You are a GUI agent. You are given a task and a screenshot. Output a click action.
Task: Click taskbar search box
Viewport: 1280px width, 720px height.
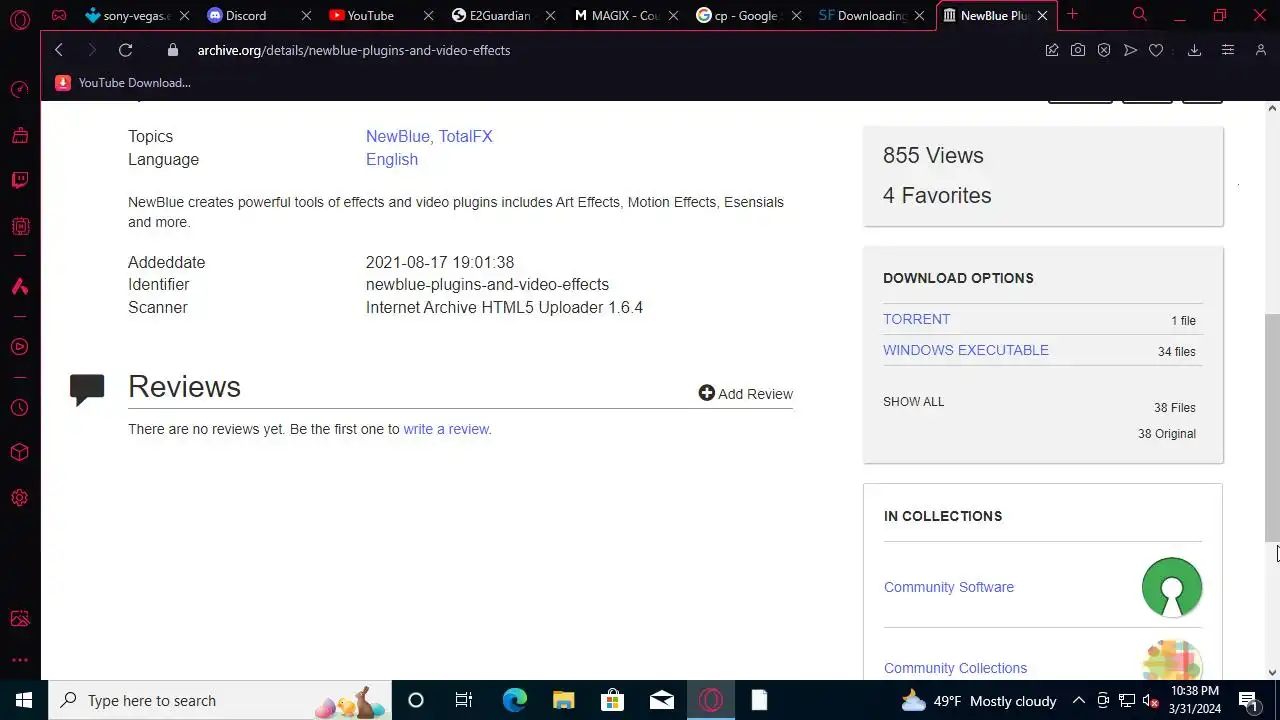[219, 700]
